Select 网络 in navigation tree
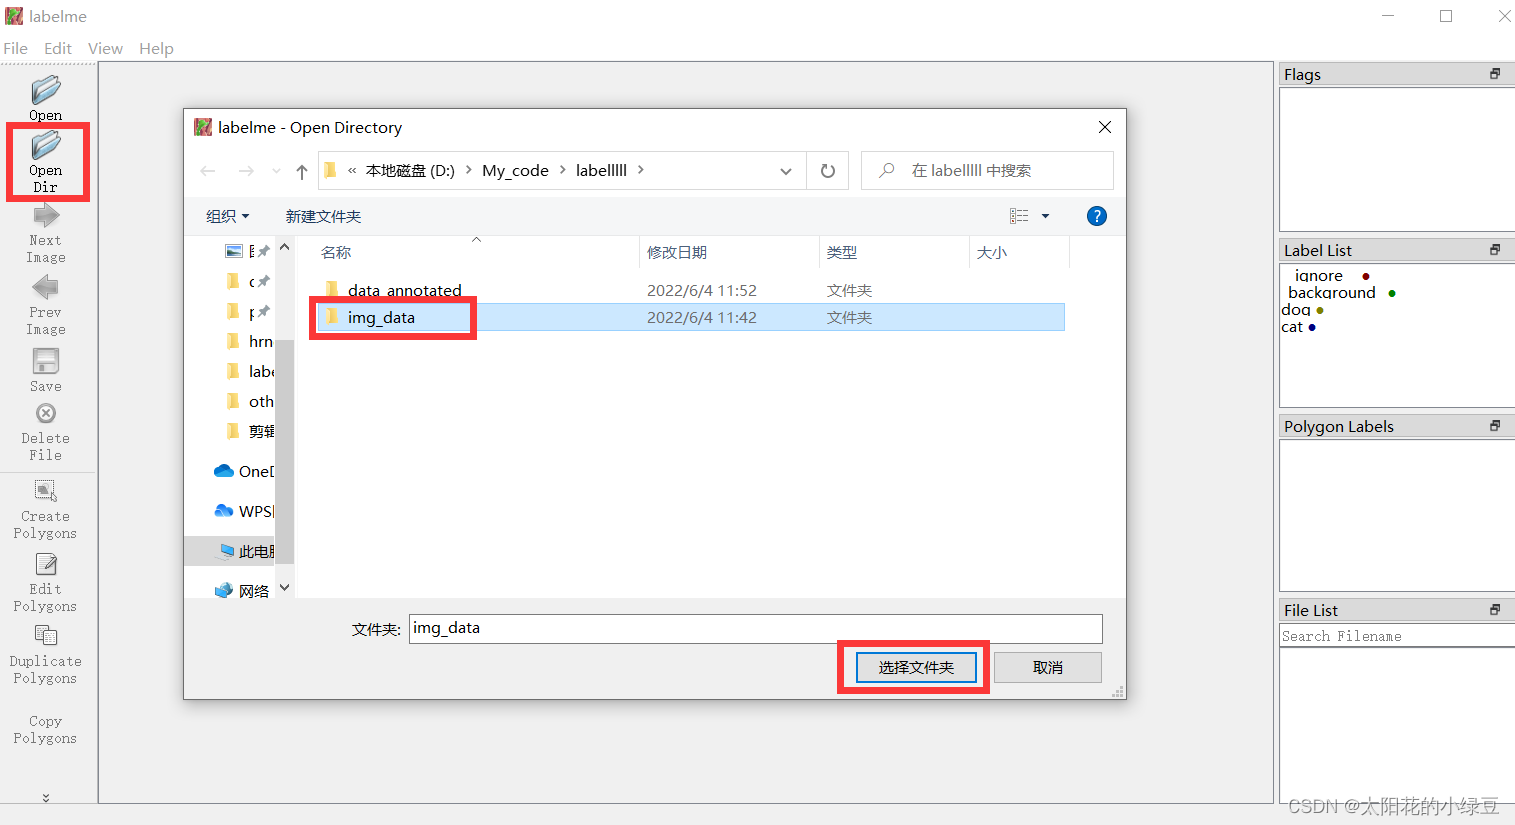 [242, 591]
